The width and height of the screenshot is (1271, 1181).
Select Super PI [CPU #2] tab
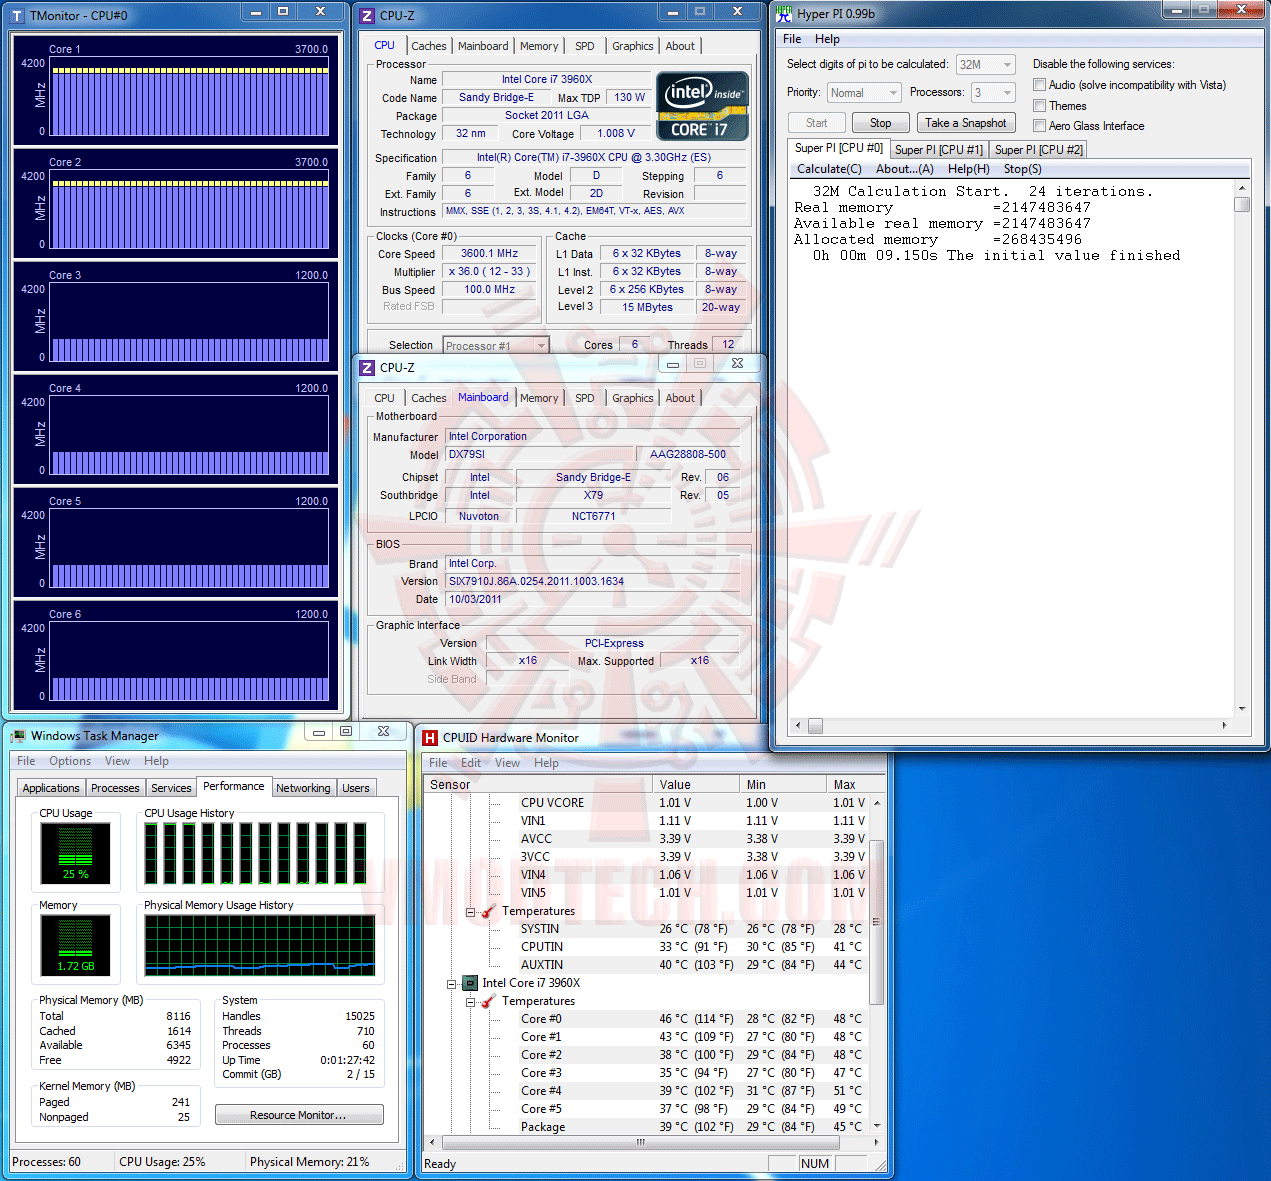tap(1038, 150)
